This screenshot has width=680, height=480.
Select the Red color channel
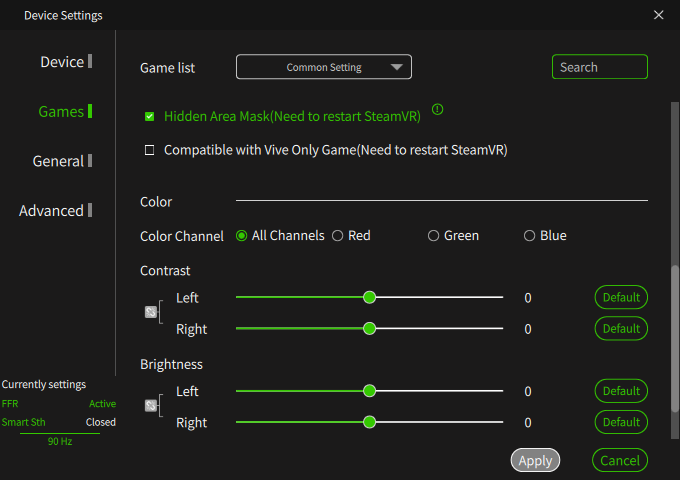pos(337,235)
